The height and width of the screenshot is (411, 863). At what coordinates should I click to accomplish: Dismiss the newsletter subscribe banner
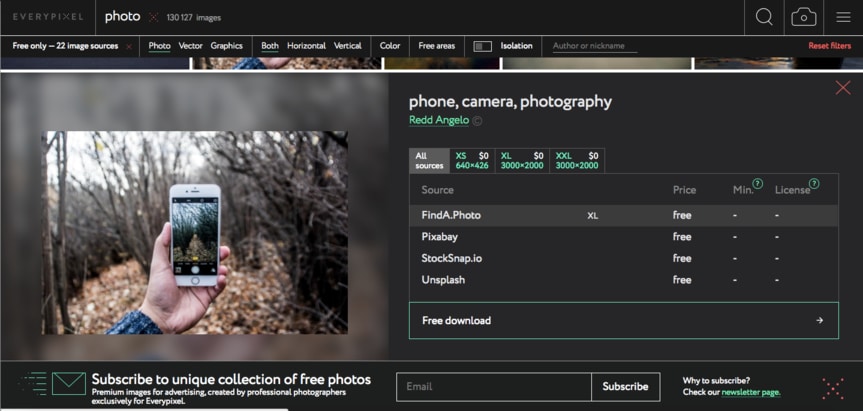coord(832,387)
